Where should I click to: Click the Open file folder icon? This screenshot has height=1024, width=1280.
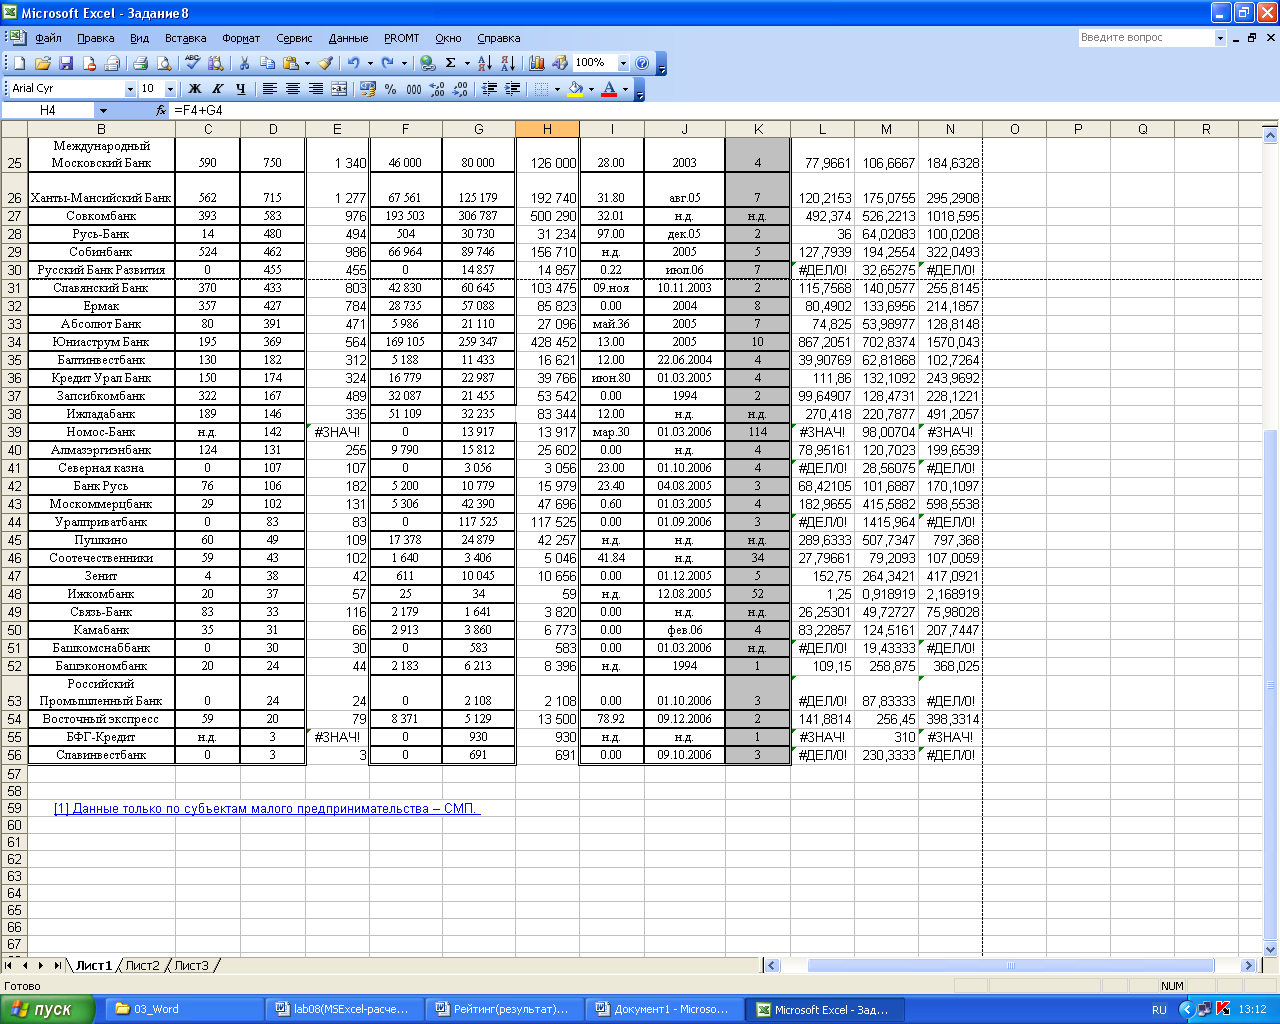pos(43,63)
